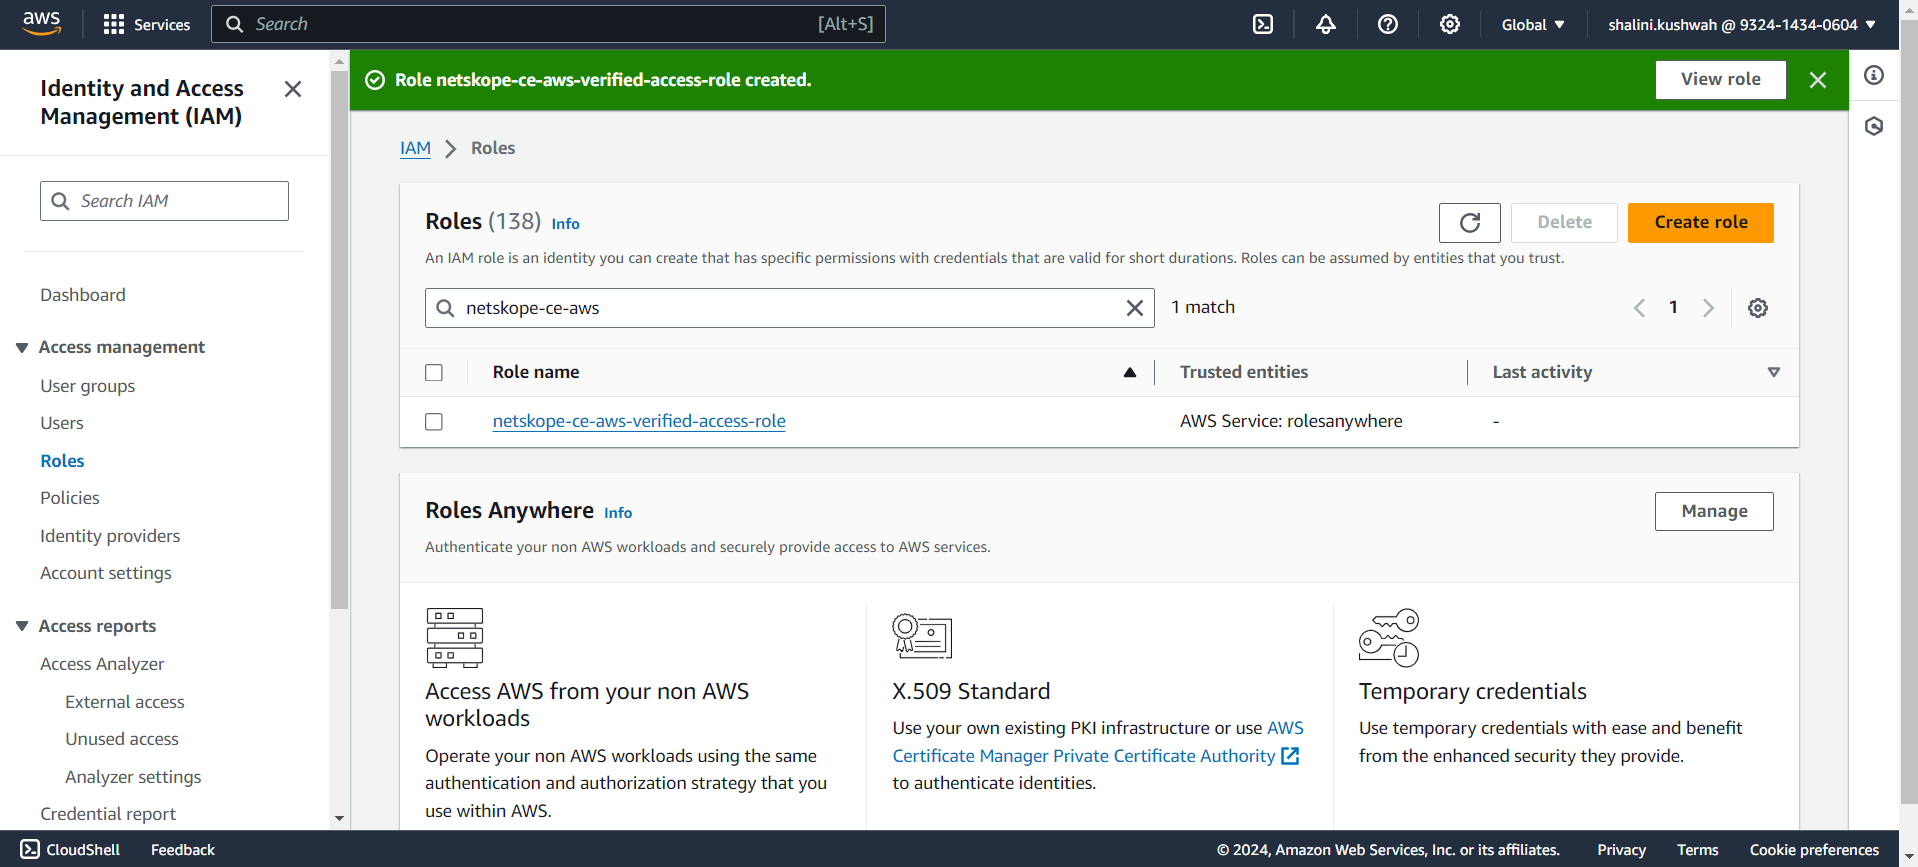Open Policies page
The width and height of the screenshot is (1918, 867).
70,498
